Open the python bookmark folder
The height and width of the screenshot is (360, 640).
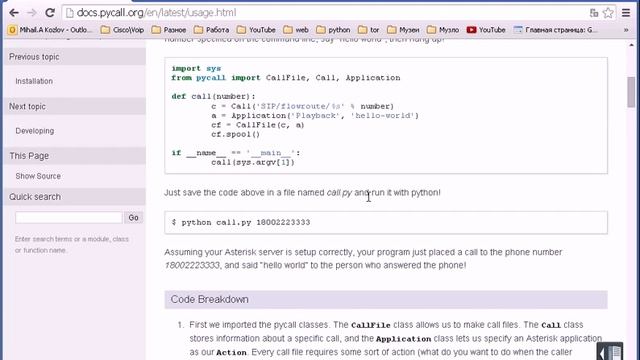333,30
